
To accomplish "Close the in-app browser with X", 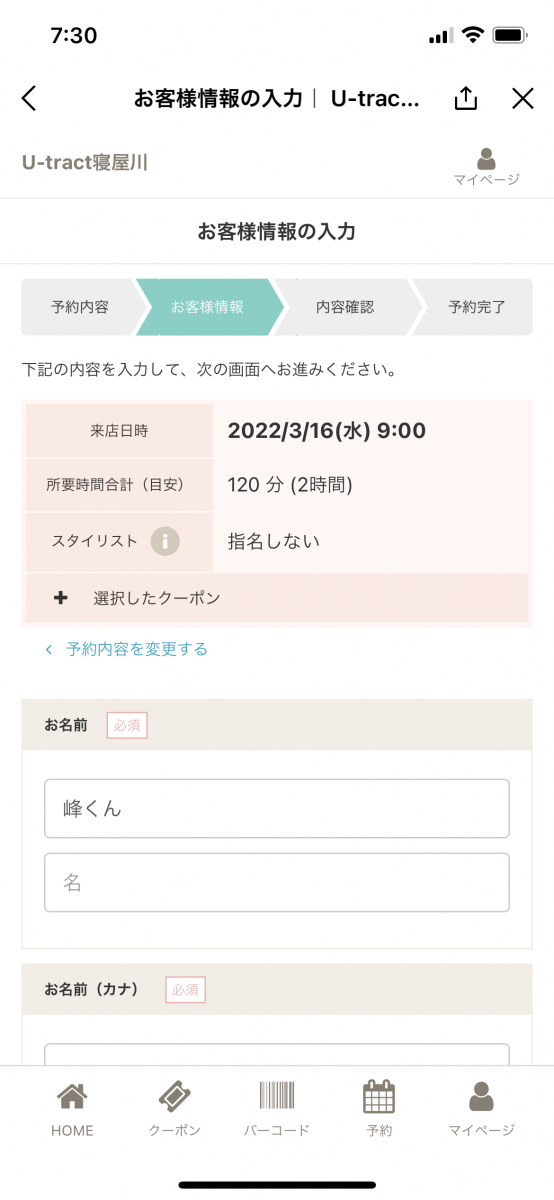I will (522, 98).
